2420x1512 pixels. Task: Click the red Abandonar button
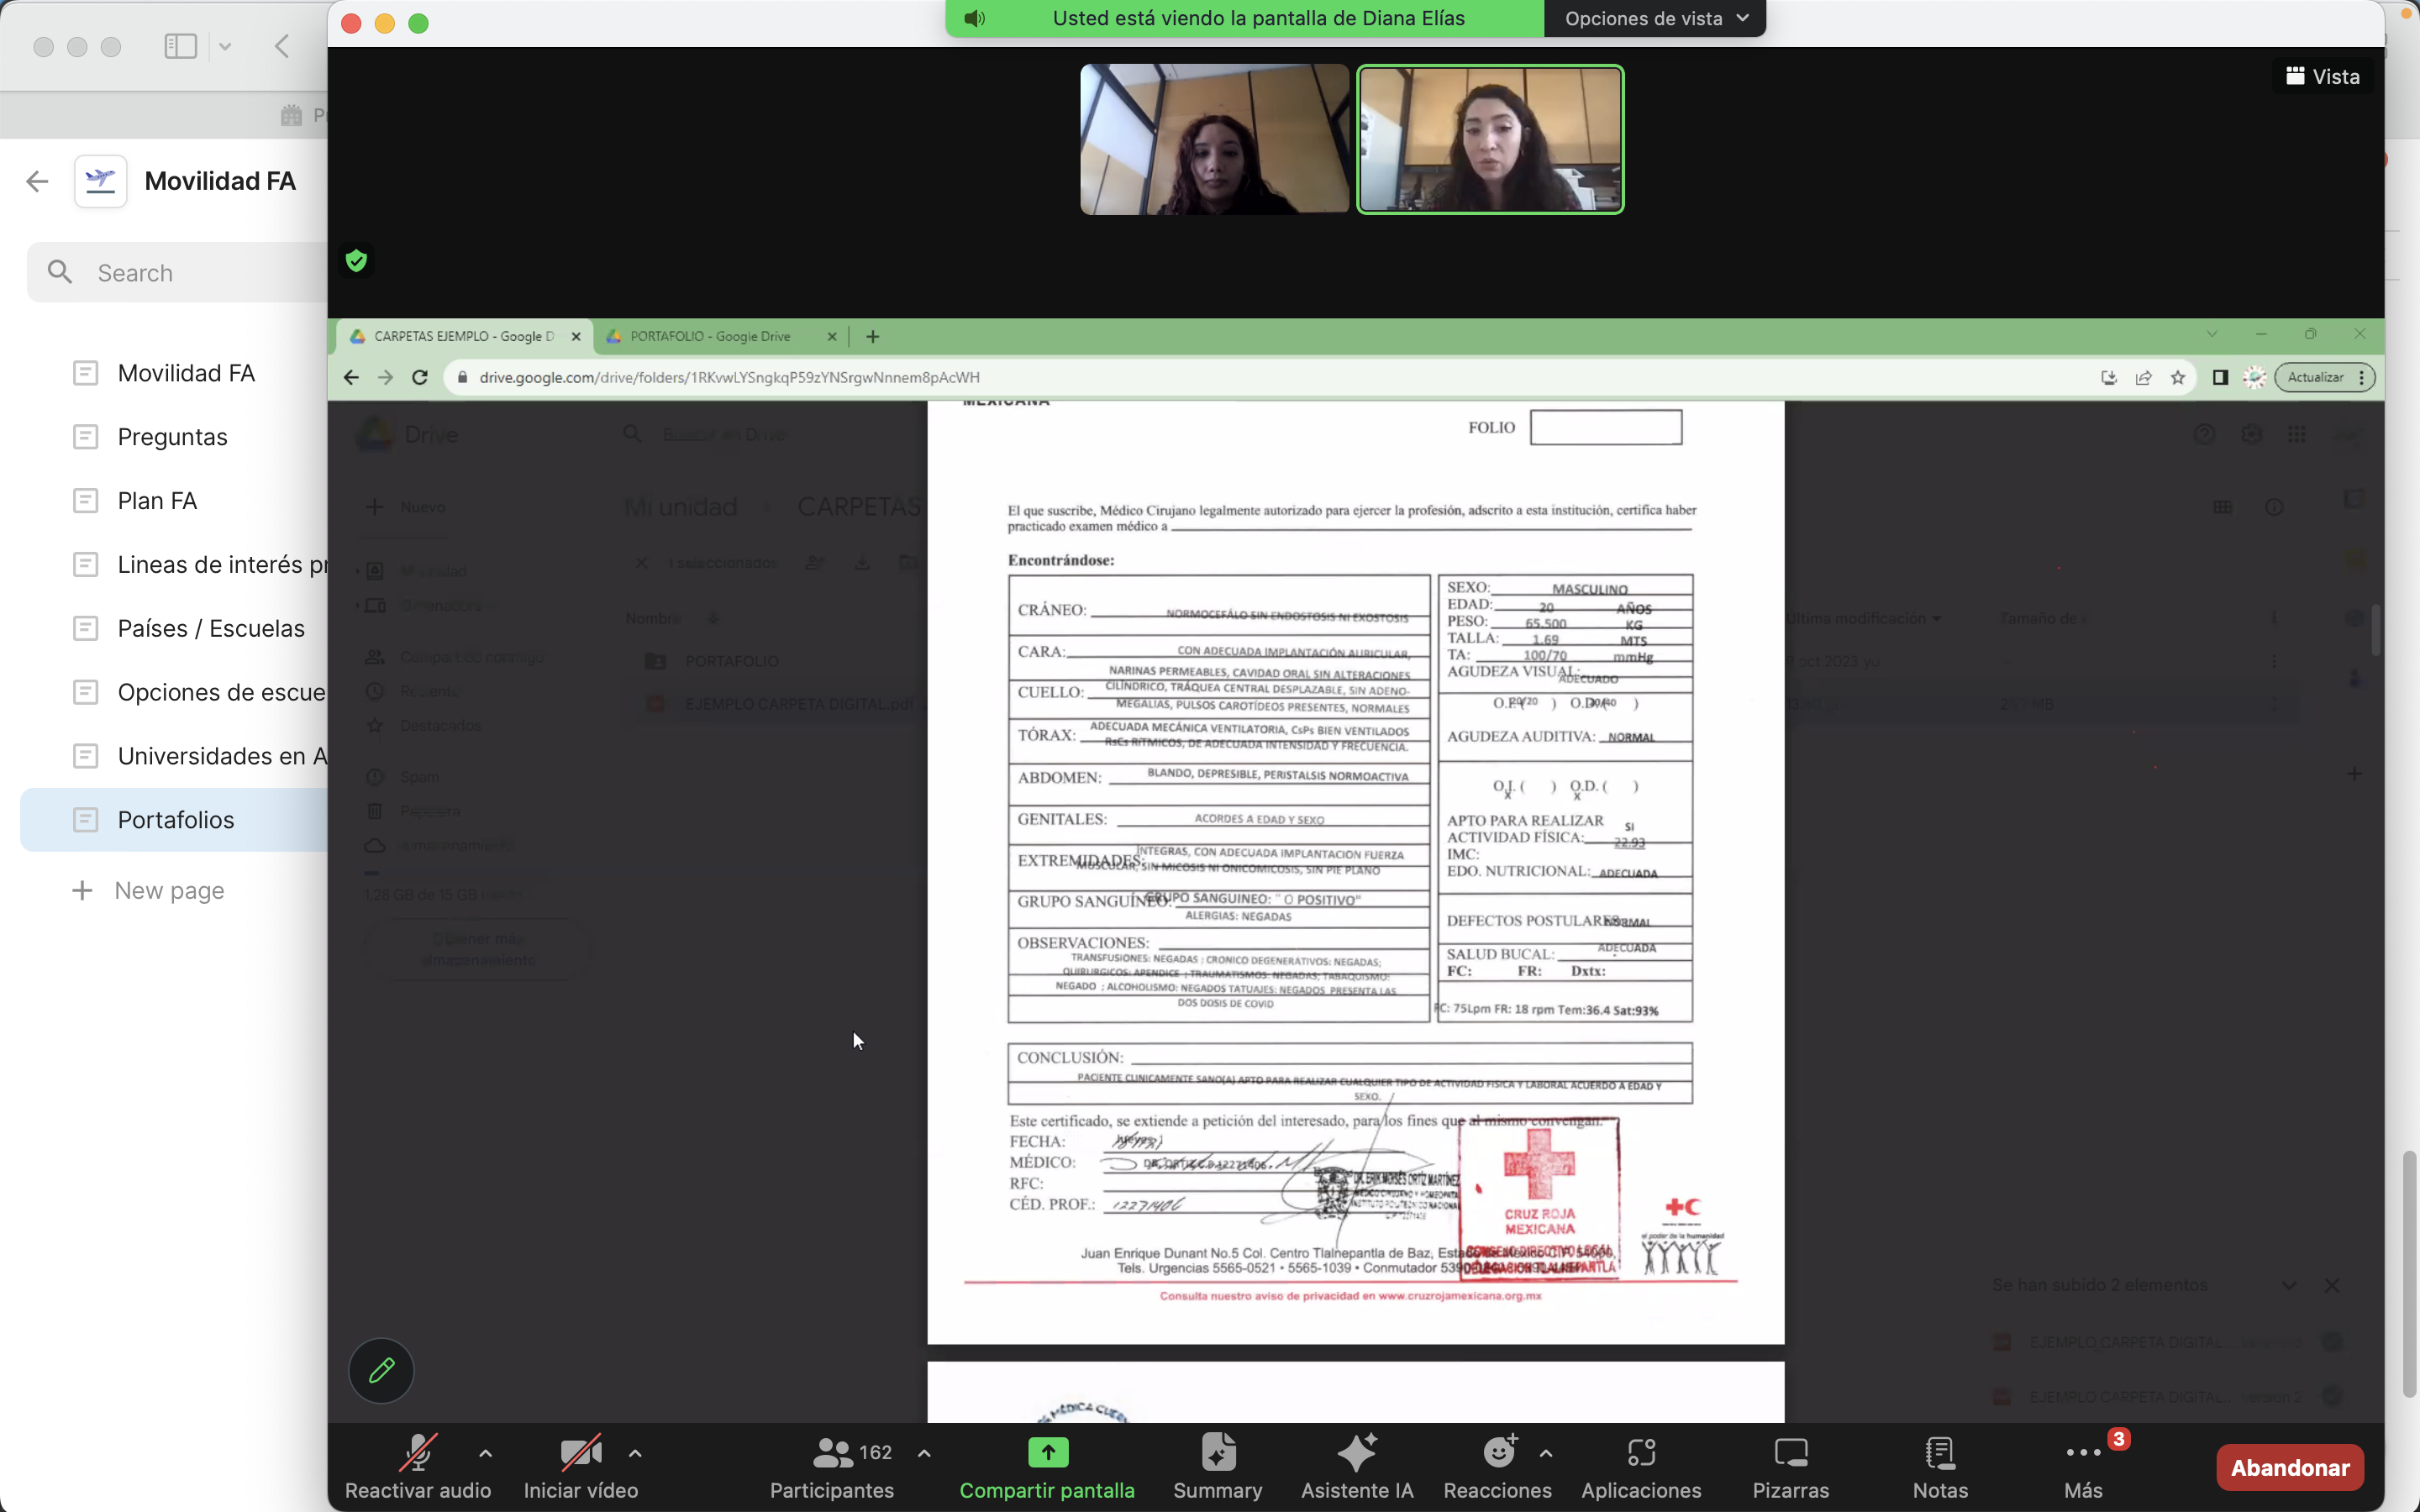point(2289,1467)
